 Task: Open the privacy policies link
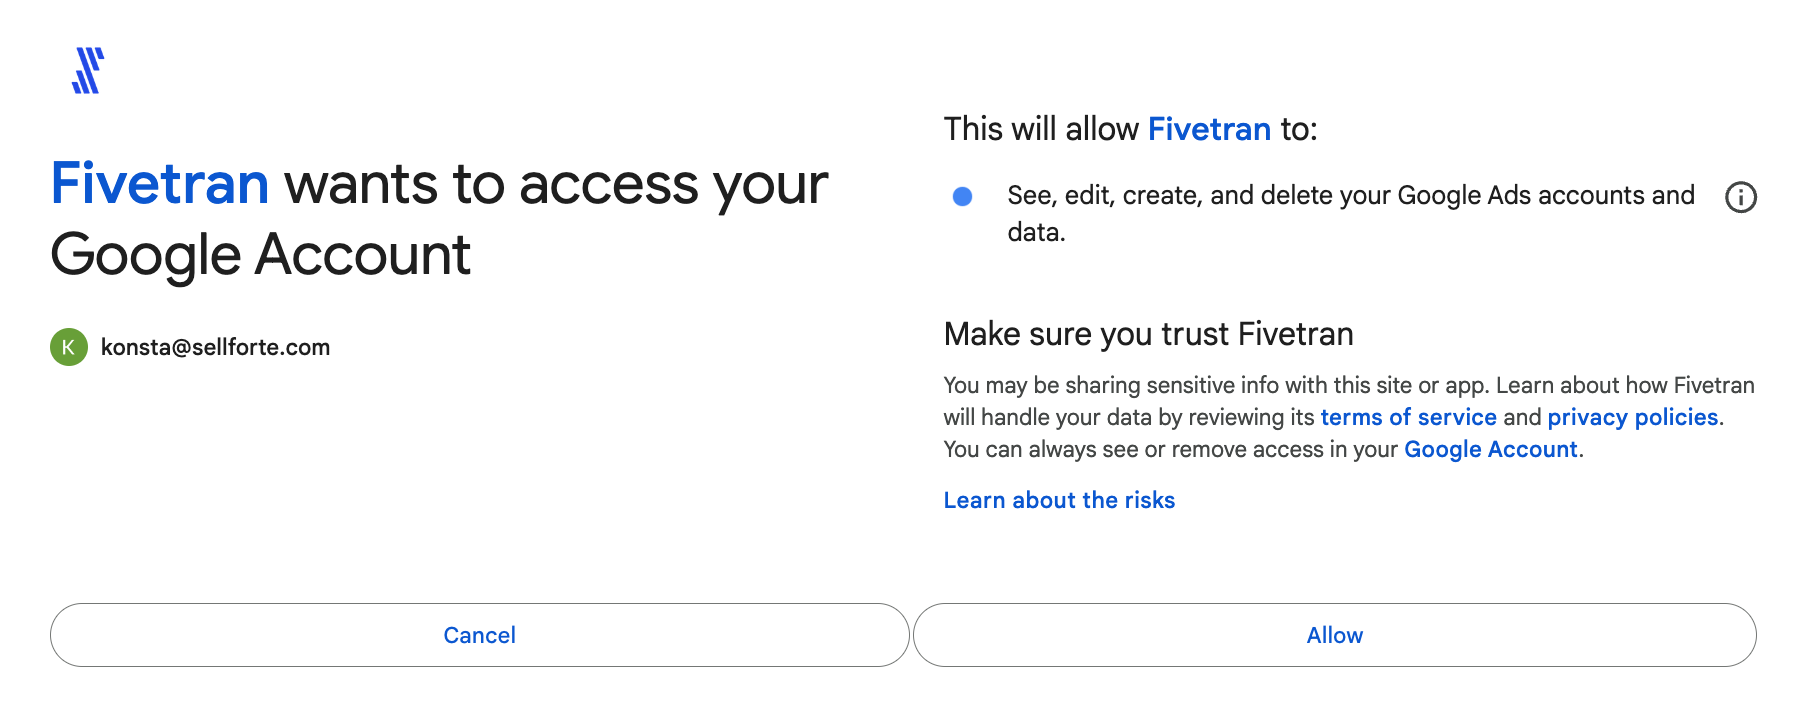[1632, 417]
